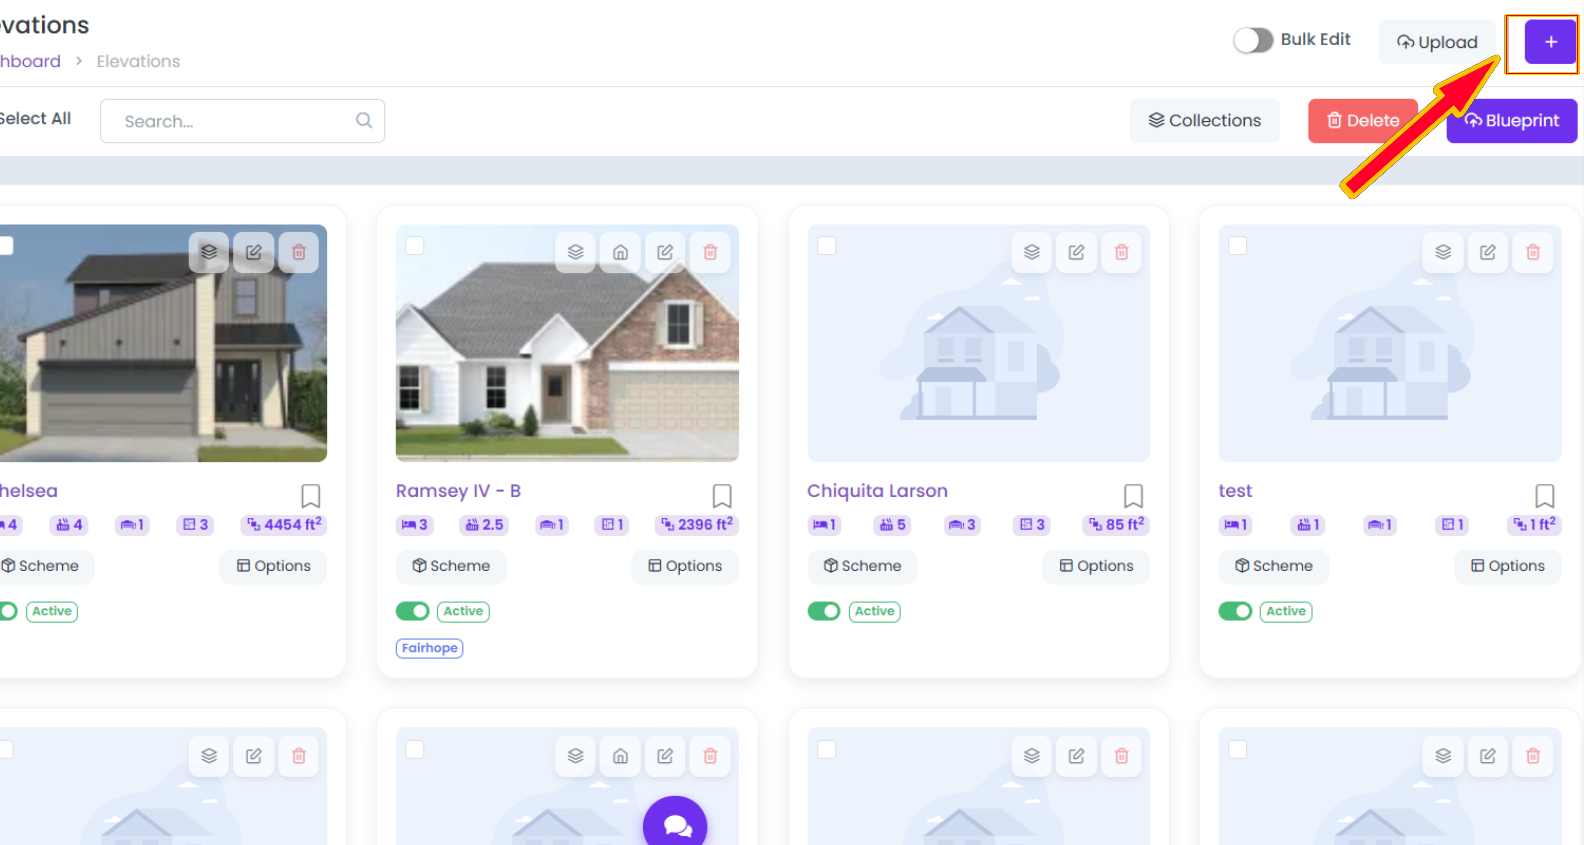Open Scheme for Ramsey IV - B
The image size is (1584, 845).
(451, 566)
